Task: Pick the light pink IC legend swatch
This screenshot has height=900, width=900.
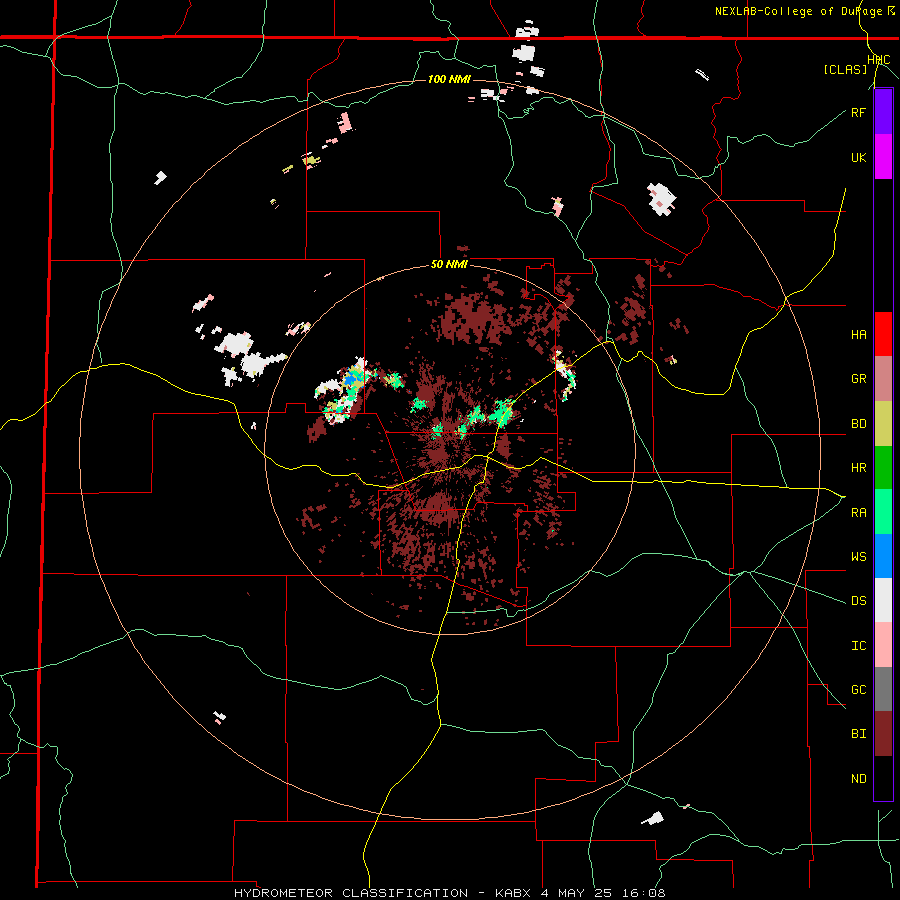Action: tap(883, 645)
